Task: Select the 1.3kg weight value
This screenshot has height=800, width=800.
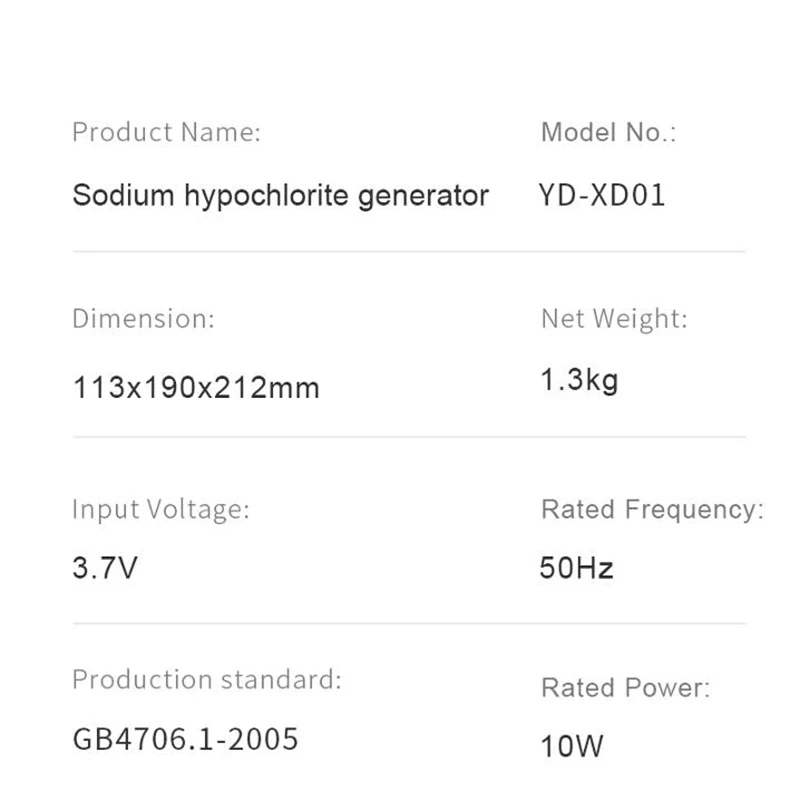Action: pos(579,381)
